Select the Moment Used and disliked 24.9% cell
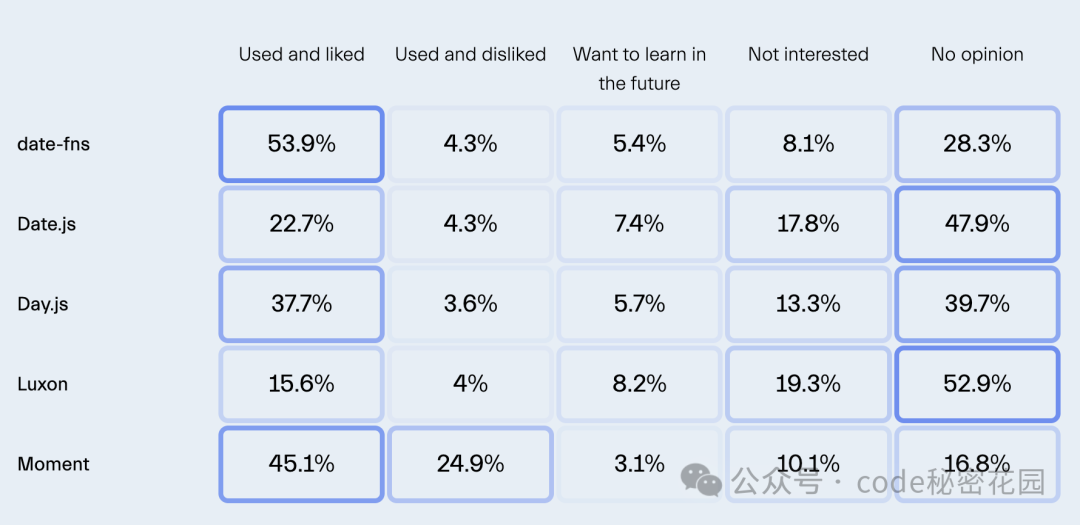This screenshot has width=1080, height=525. (470, 464)
